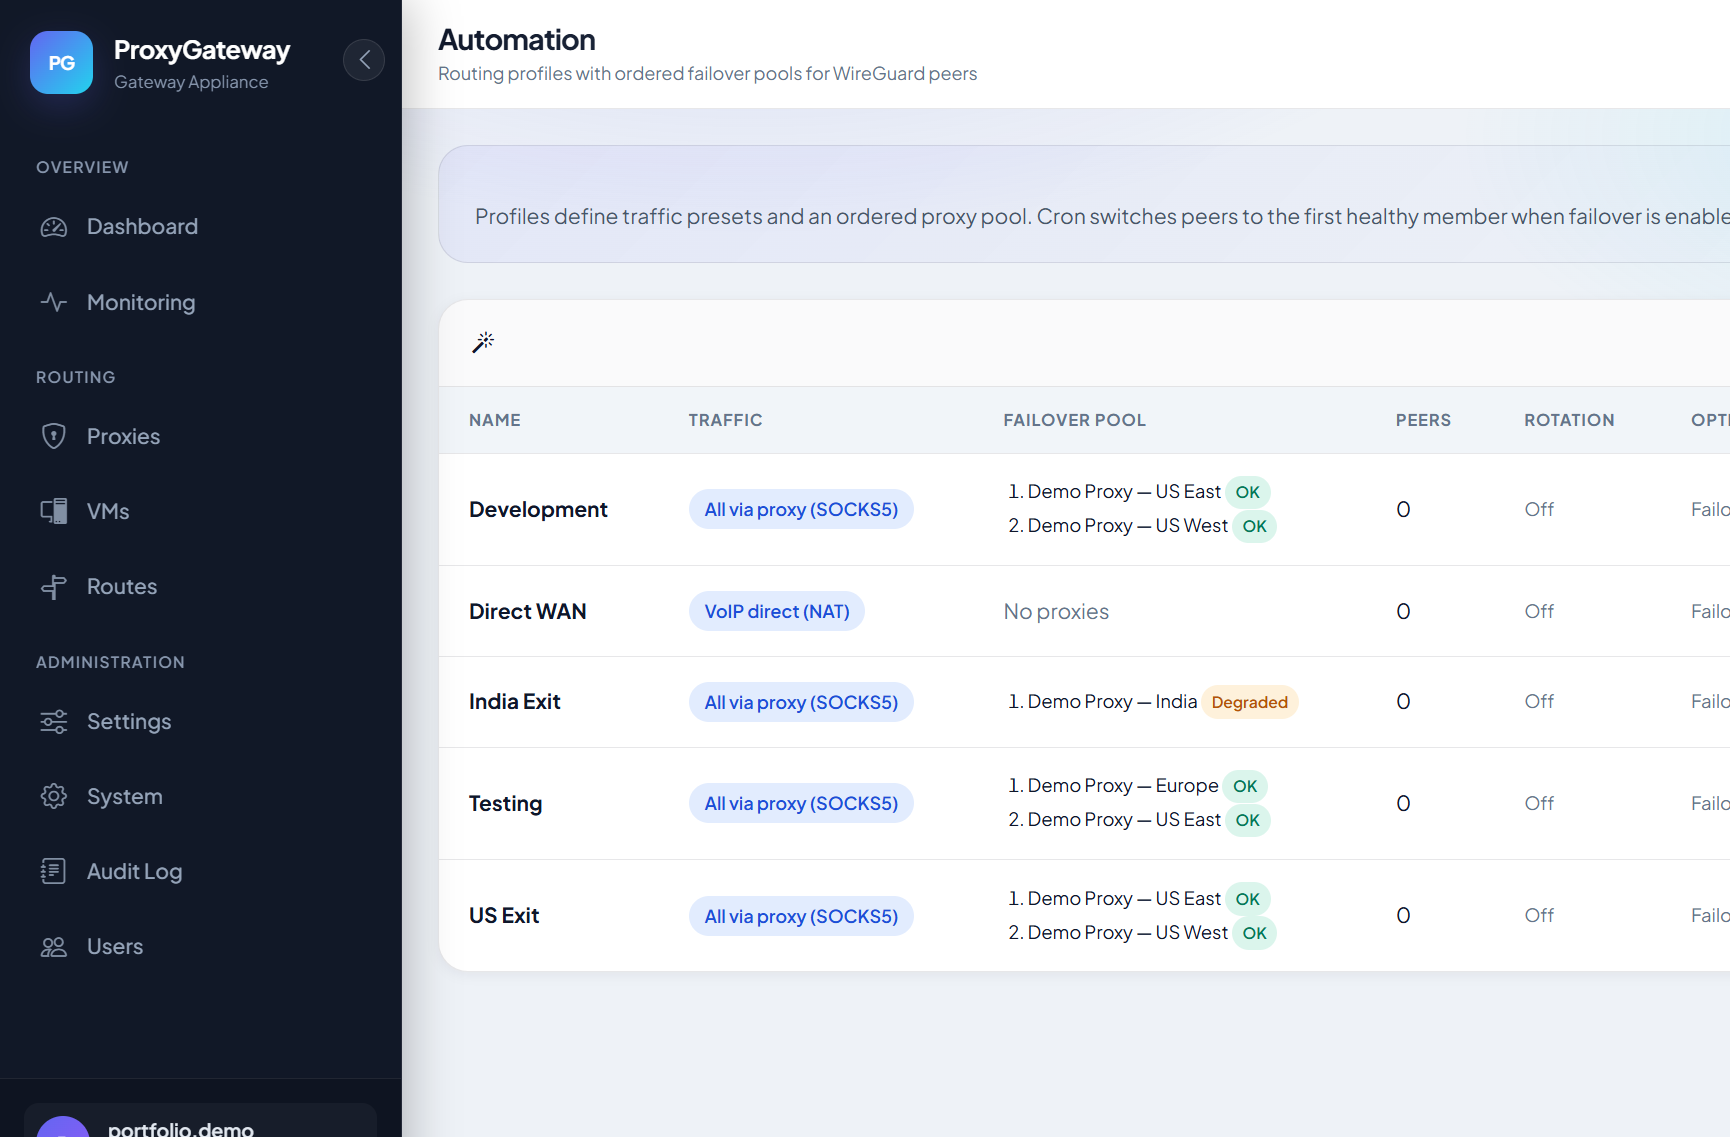Click the Direct WAN row's peers count
The width and height of the screenshot is (1730, 1137).
click(1403, 611)
